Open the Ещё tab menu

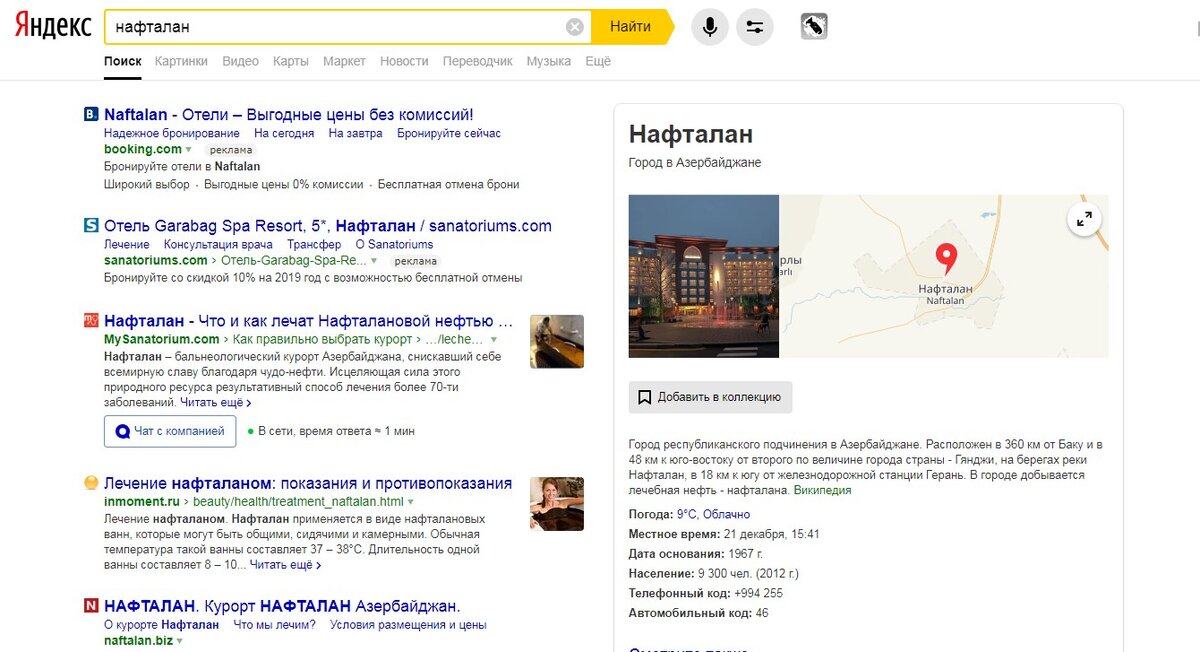598,61
